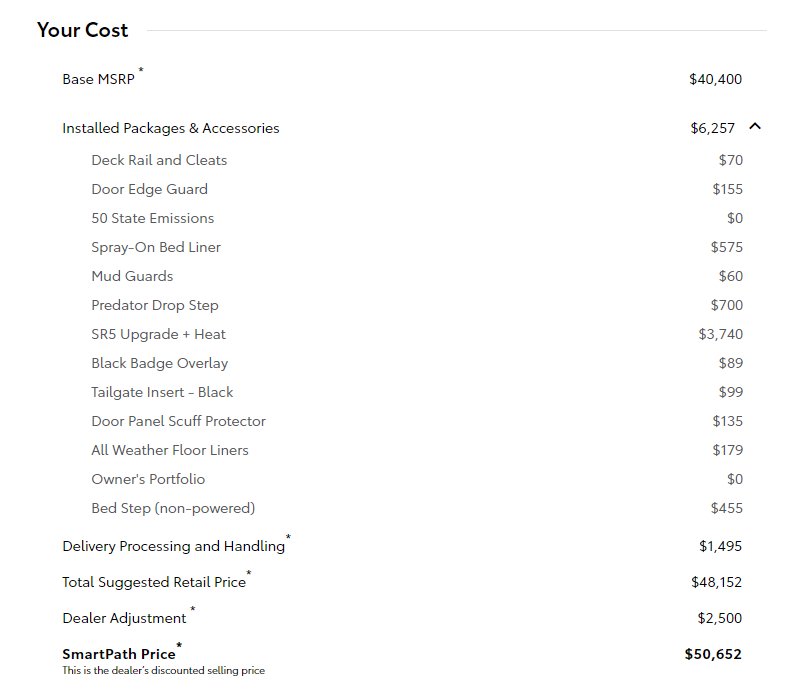Click the SmartPath Price asterisk marker
Screen dimensions: 807x692
tap(179, 645)
